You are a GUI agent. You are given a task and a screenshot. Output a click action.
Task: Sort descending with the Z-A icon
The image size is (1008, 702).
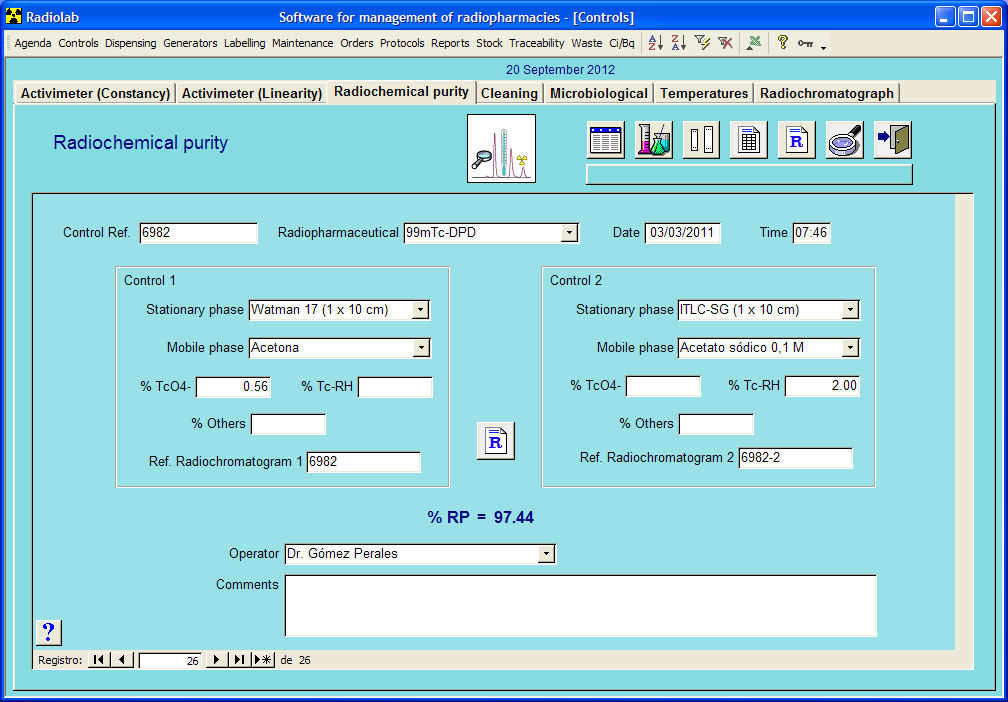678,42
